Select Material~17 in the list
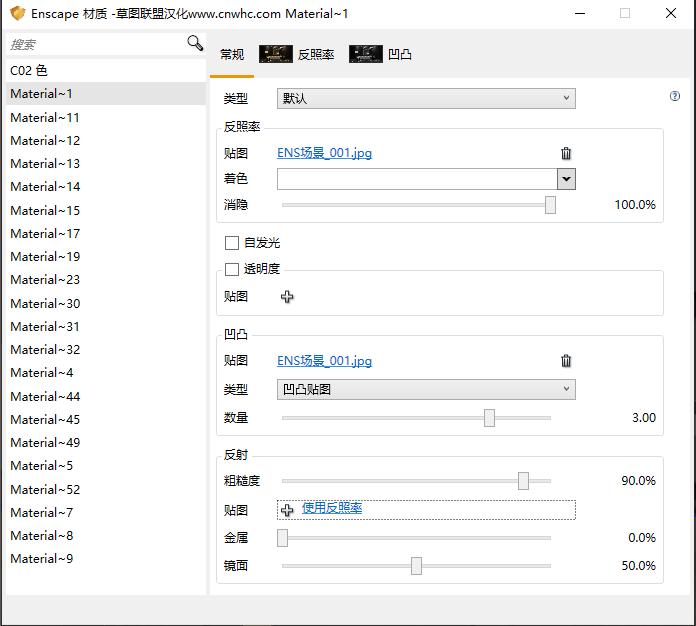Image resolution: width=696 pixels, height=626 pixels. (106, 234)
